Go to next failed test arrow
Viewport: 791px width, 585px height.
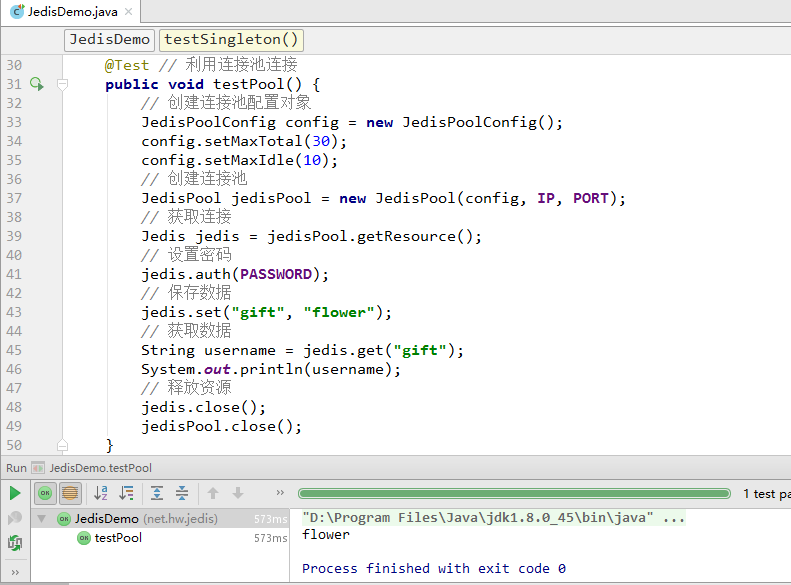(238, 493)
